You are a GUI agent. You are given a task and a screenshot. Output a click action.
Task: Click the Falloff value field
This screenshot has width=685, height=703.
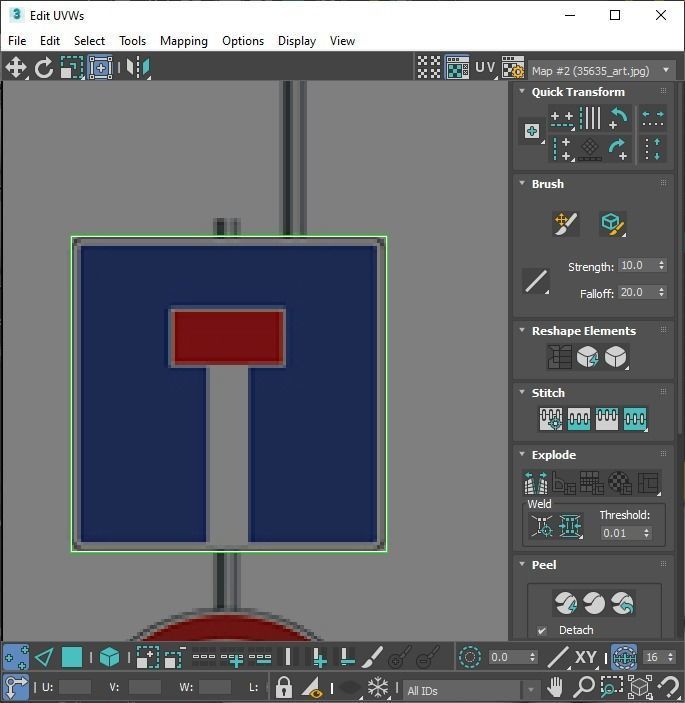click(637, 292)
